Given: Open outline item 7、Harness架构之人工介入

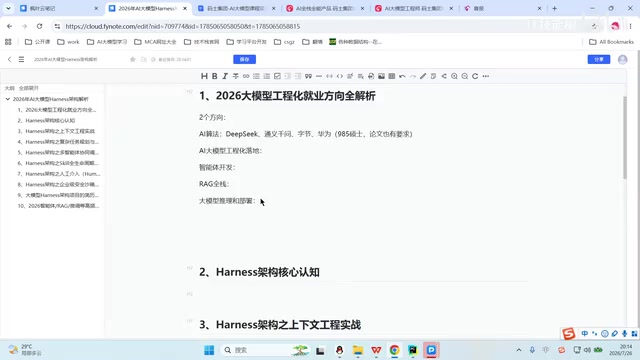Looking at the screenshot, I should [59, 173].
